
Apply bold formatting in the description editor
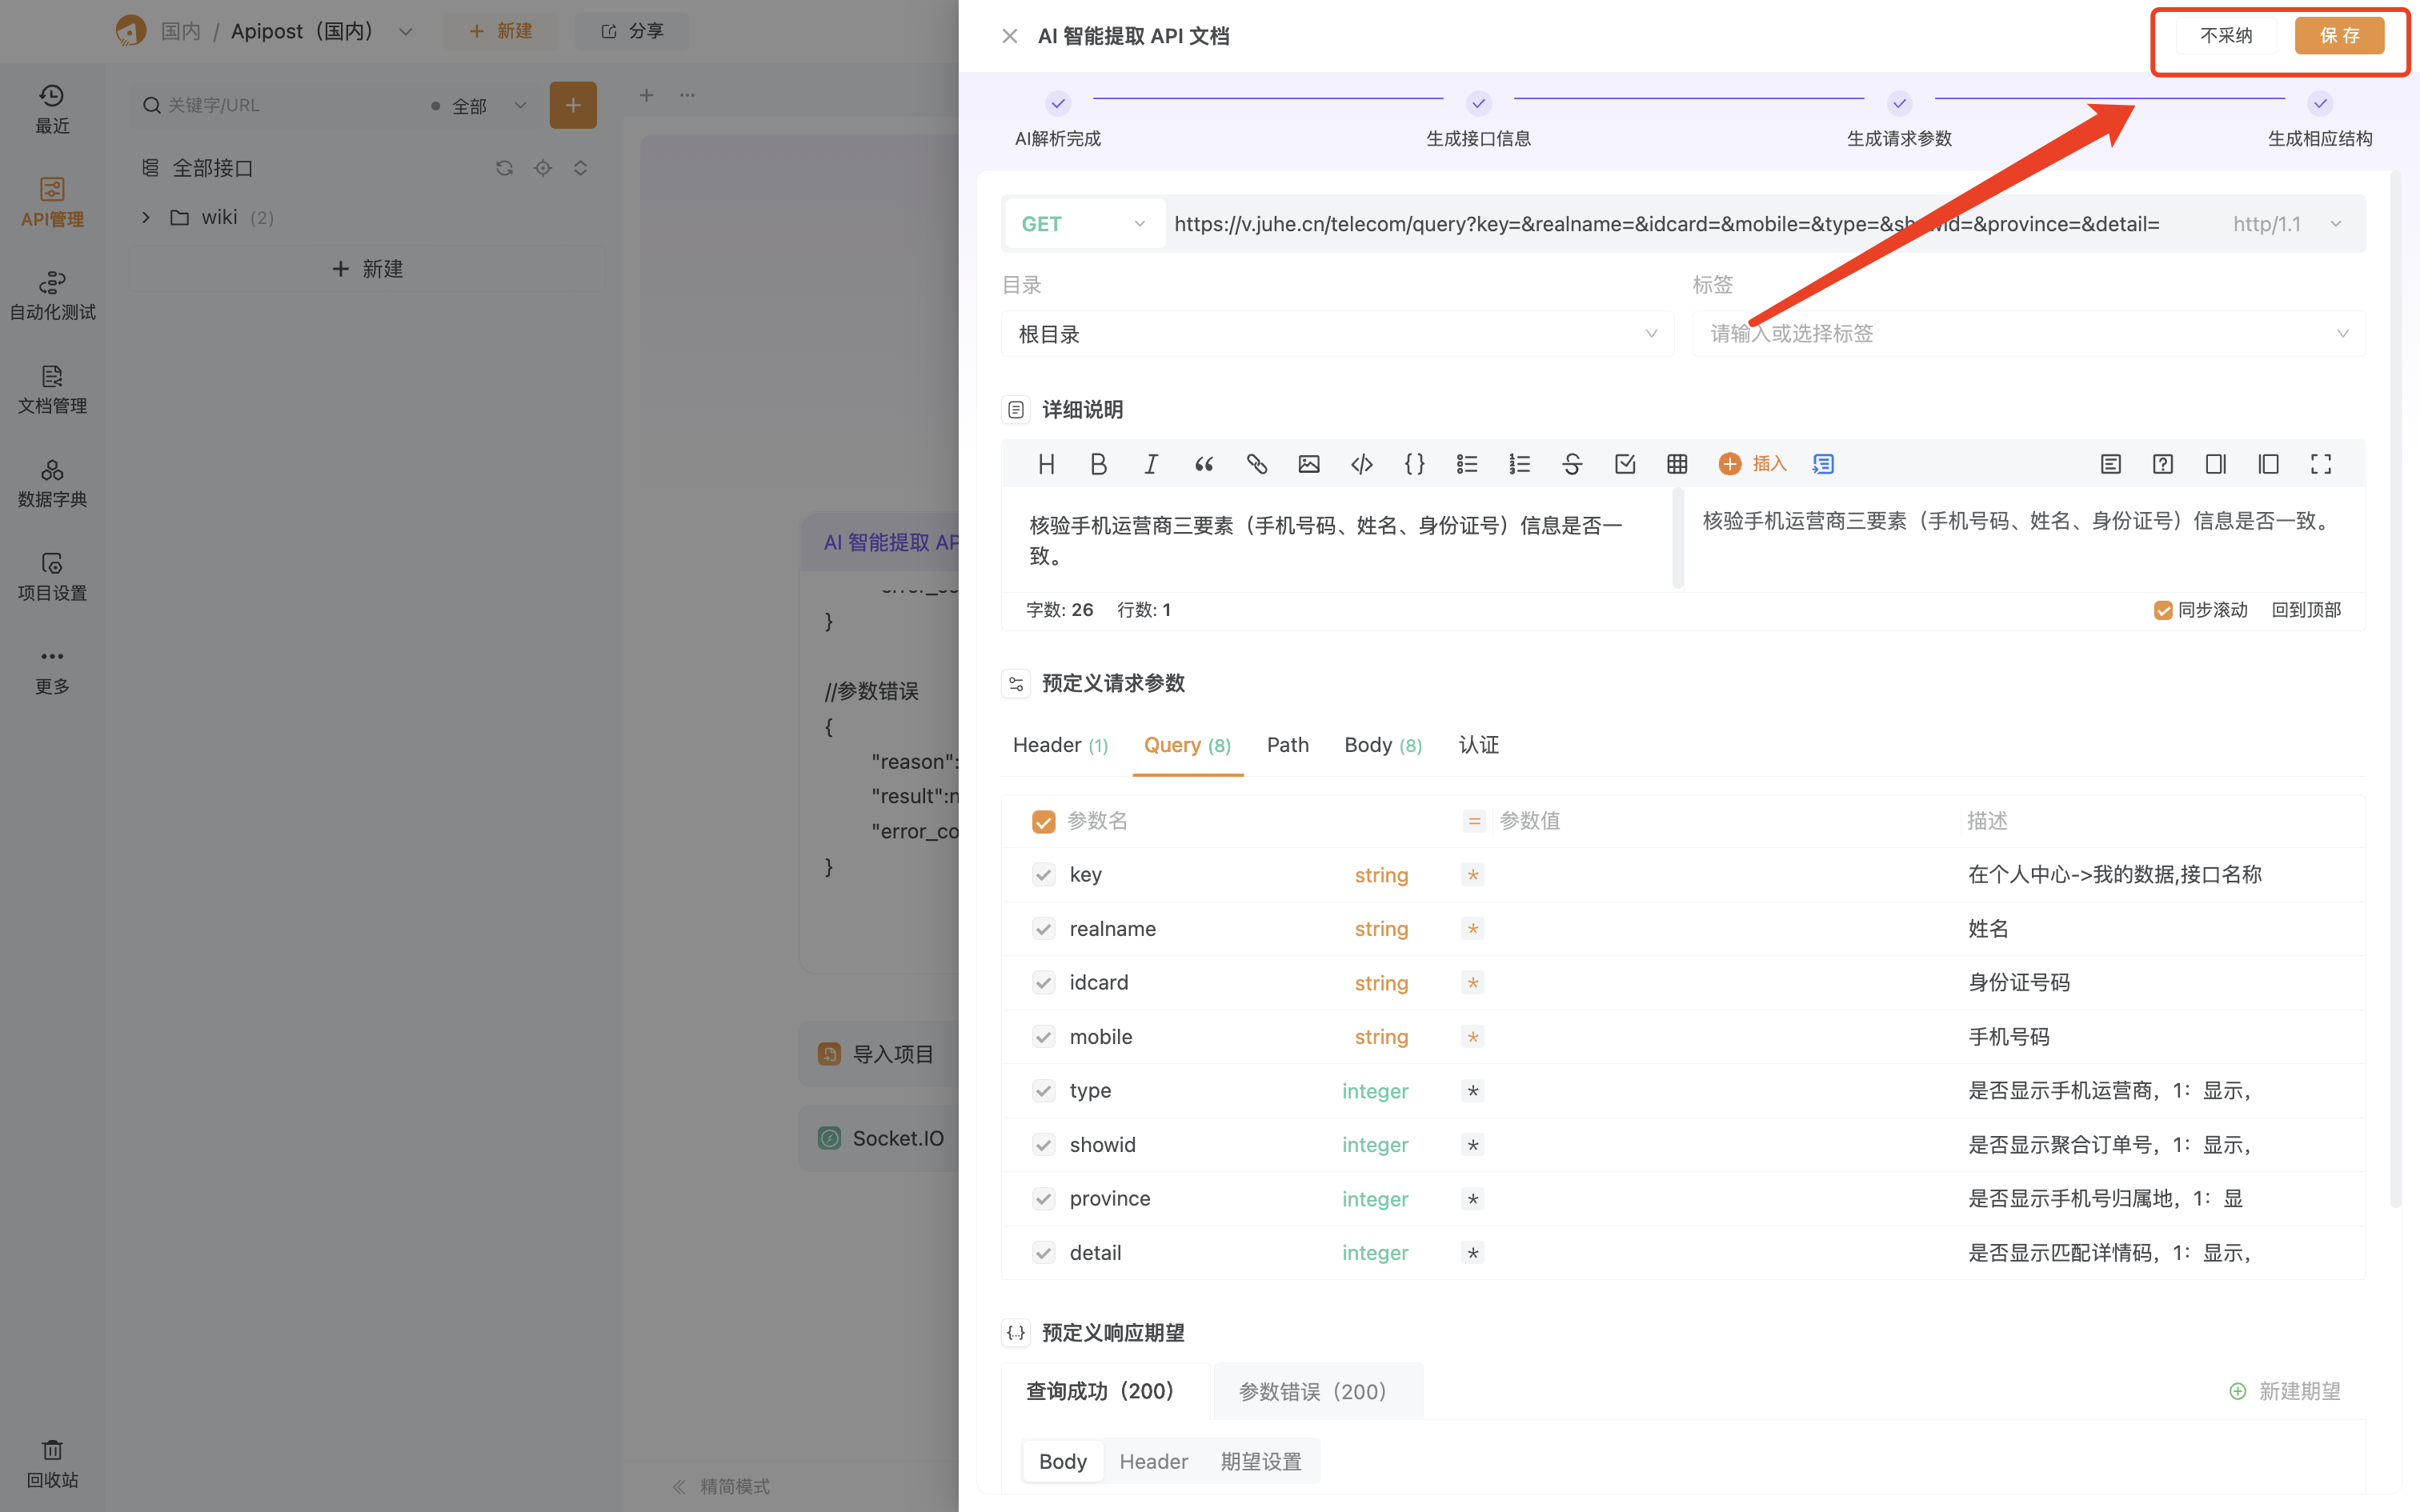[1098, 463]
